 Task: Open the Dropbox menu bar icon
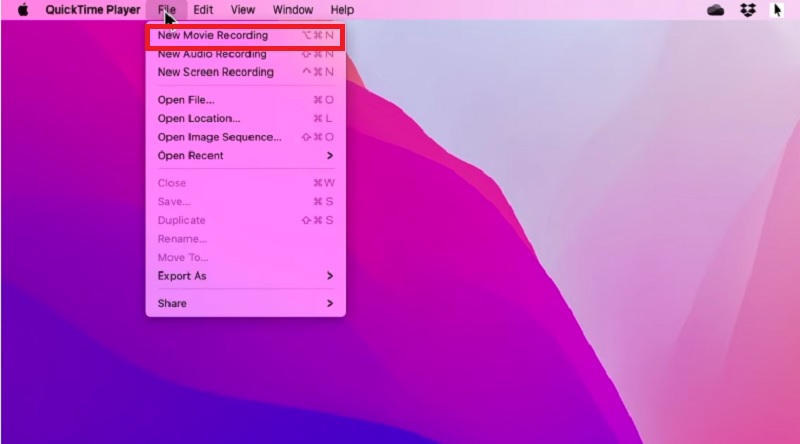pos(747,10)
